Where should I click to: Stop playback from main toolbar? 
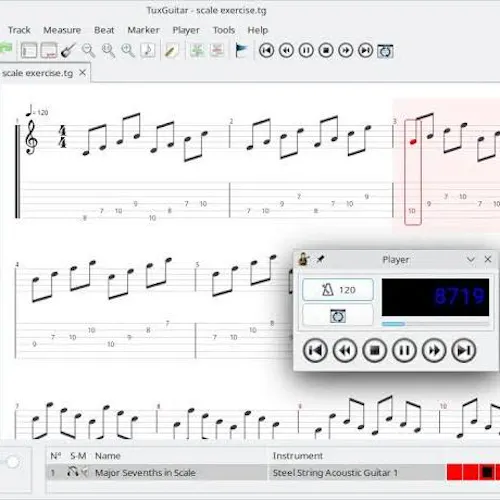tap(326, 51)
